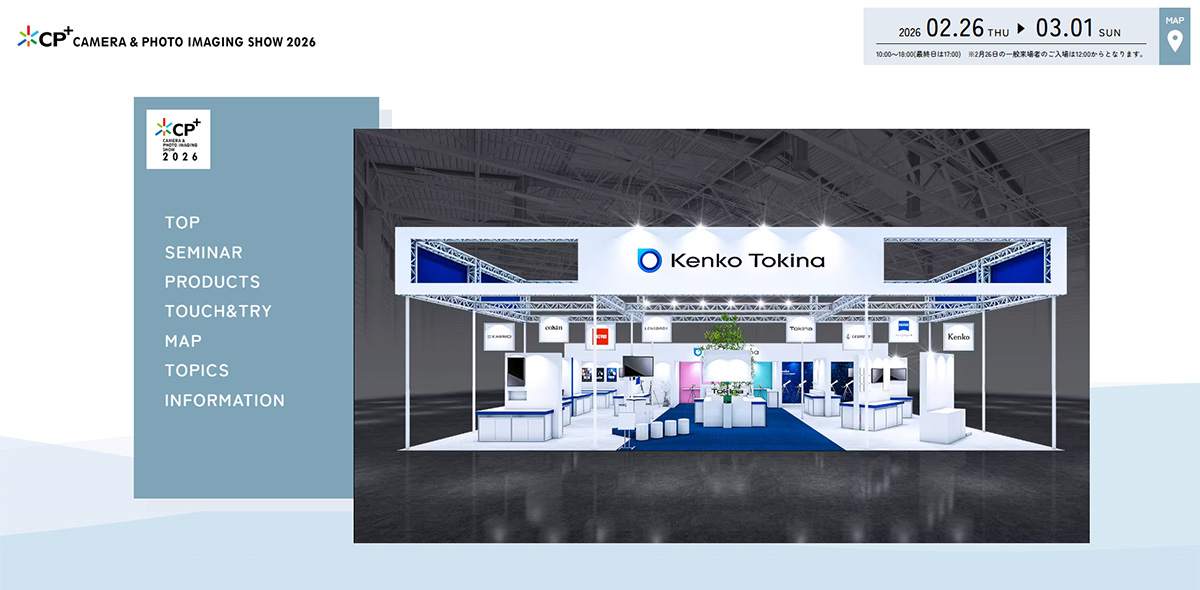This screenshot has height=590, width=1200.
Task: Click the ZEISS blue brand sign
Action: [x=904, y=332]
